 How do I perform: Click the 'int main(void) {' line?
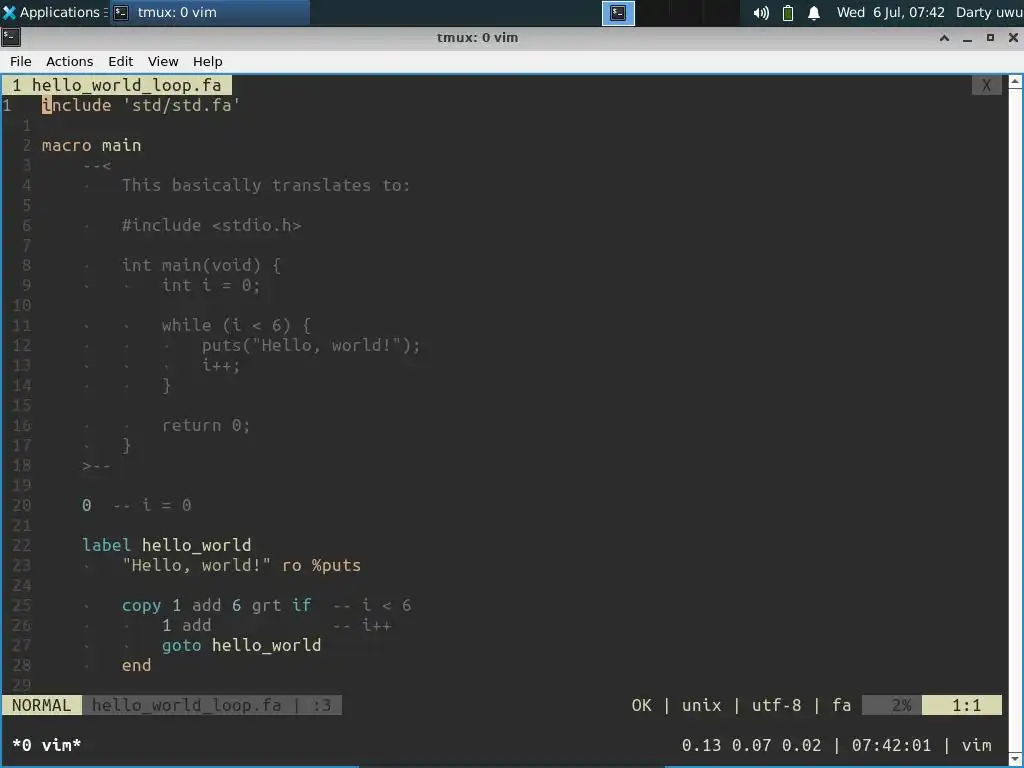(x=201, y=265)
